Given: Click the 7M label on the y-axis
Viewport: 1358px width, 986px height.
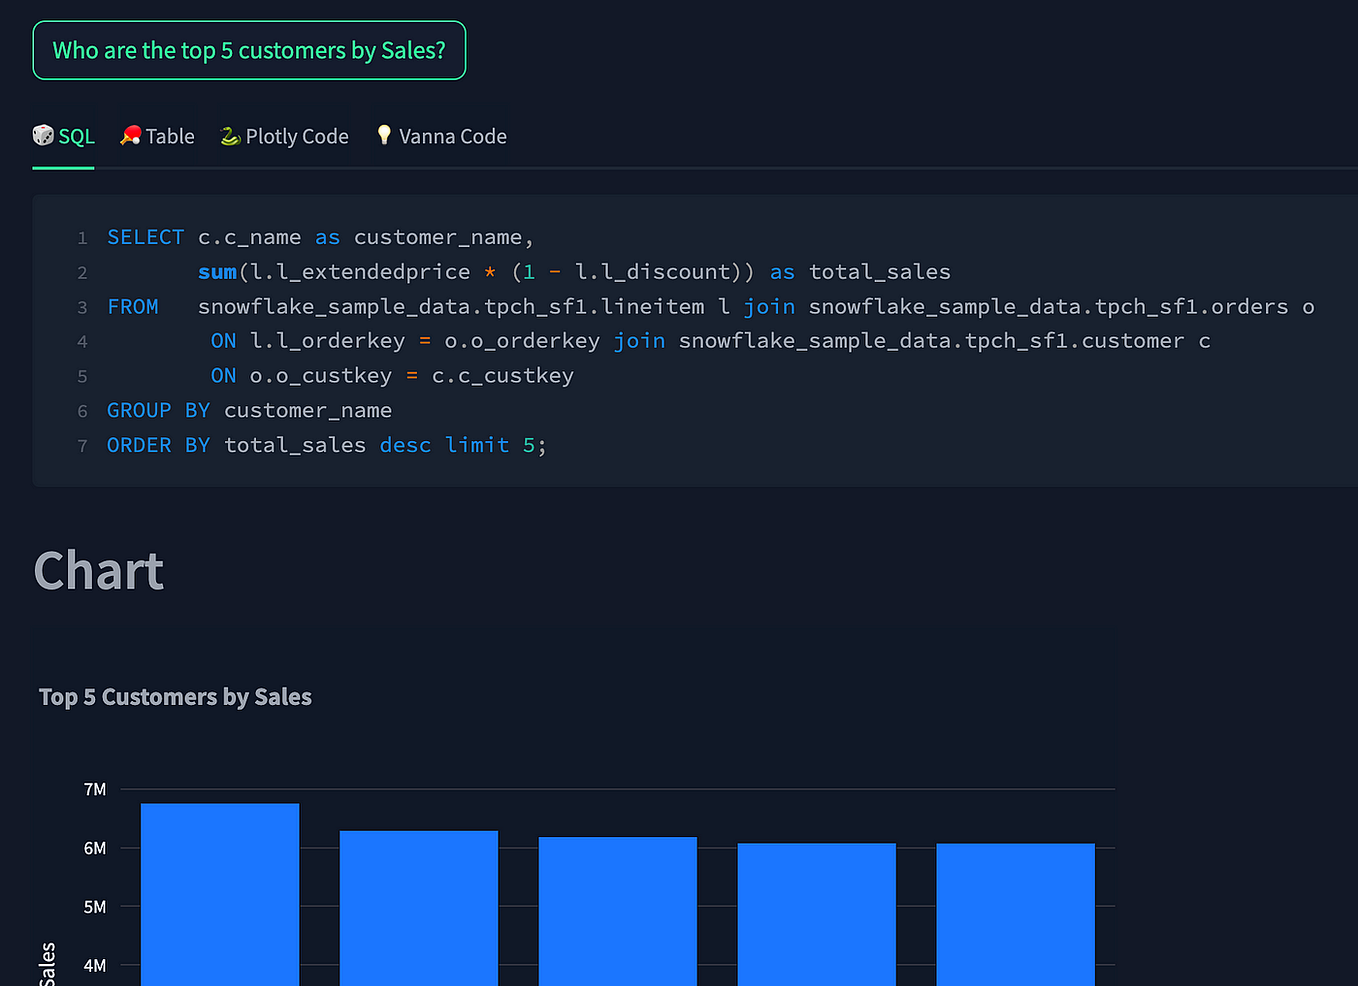Looking at the screenshot, I should tap(95, 789).
